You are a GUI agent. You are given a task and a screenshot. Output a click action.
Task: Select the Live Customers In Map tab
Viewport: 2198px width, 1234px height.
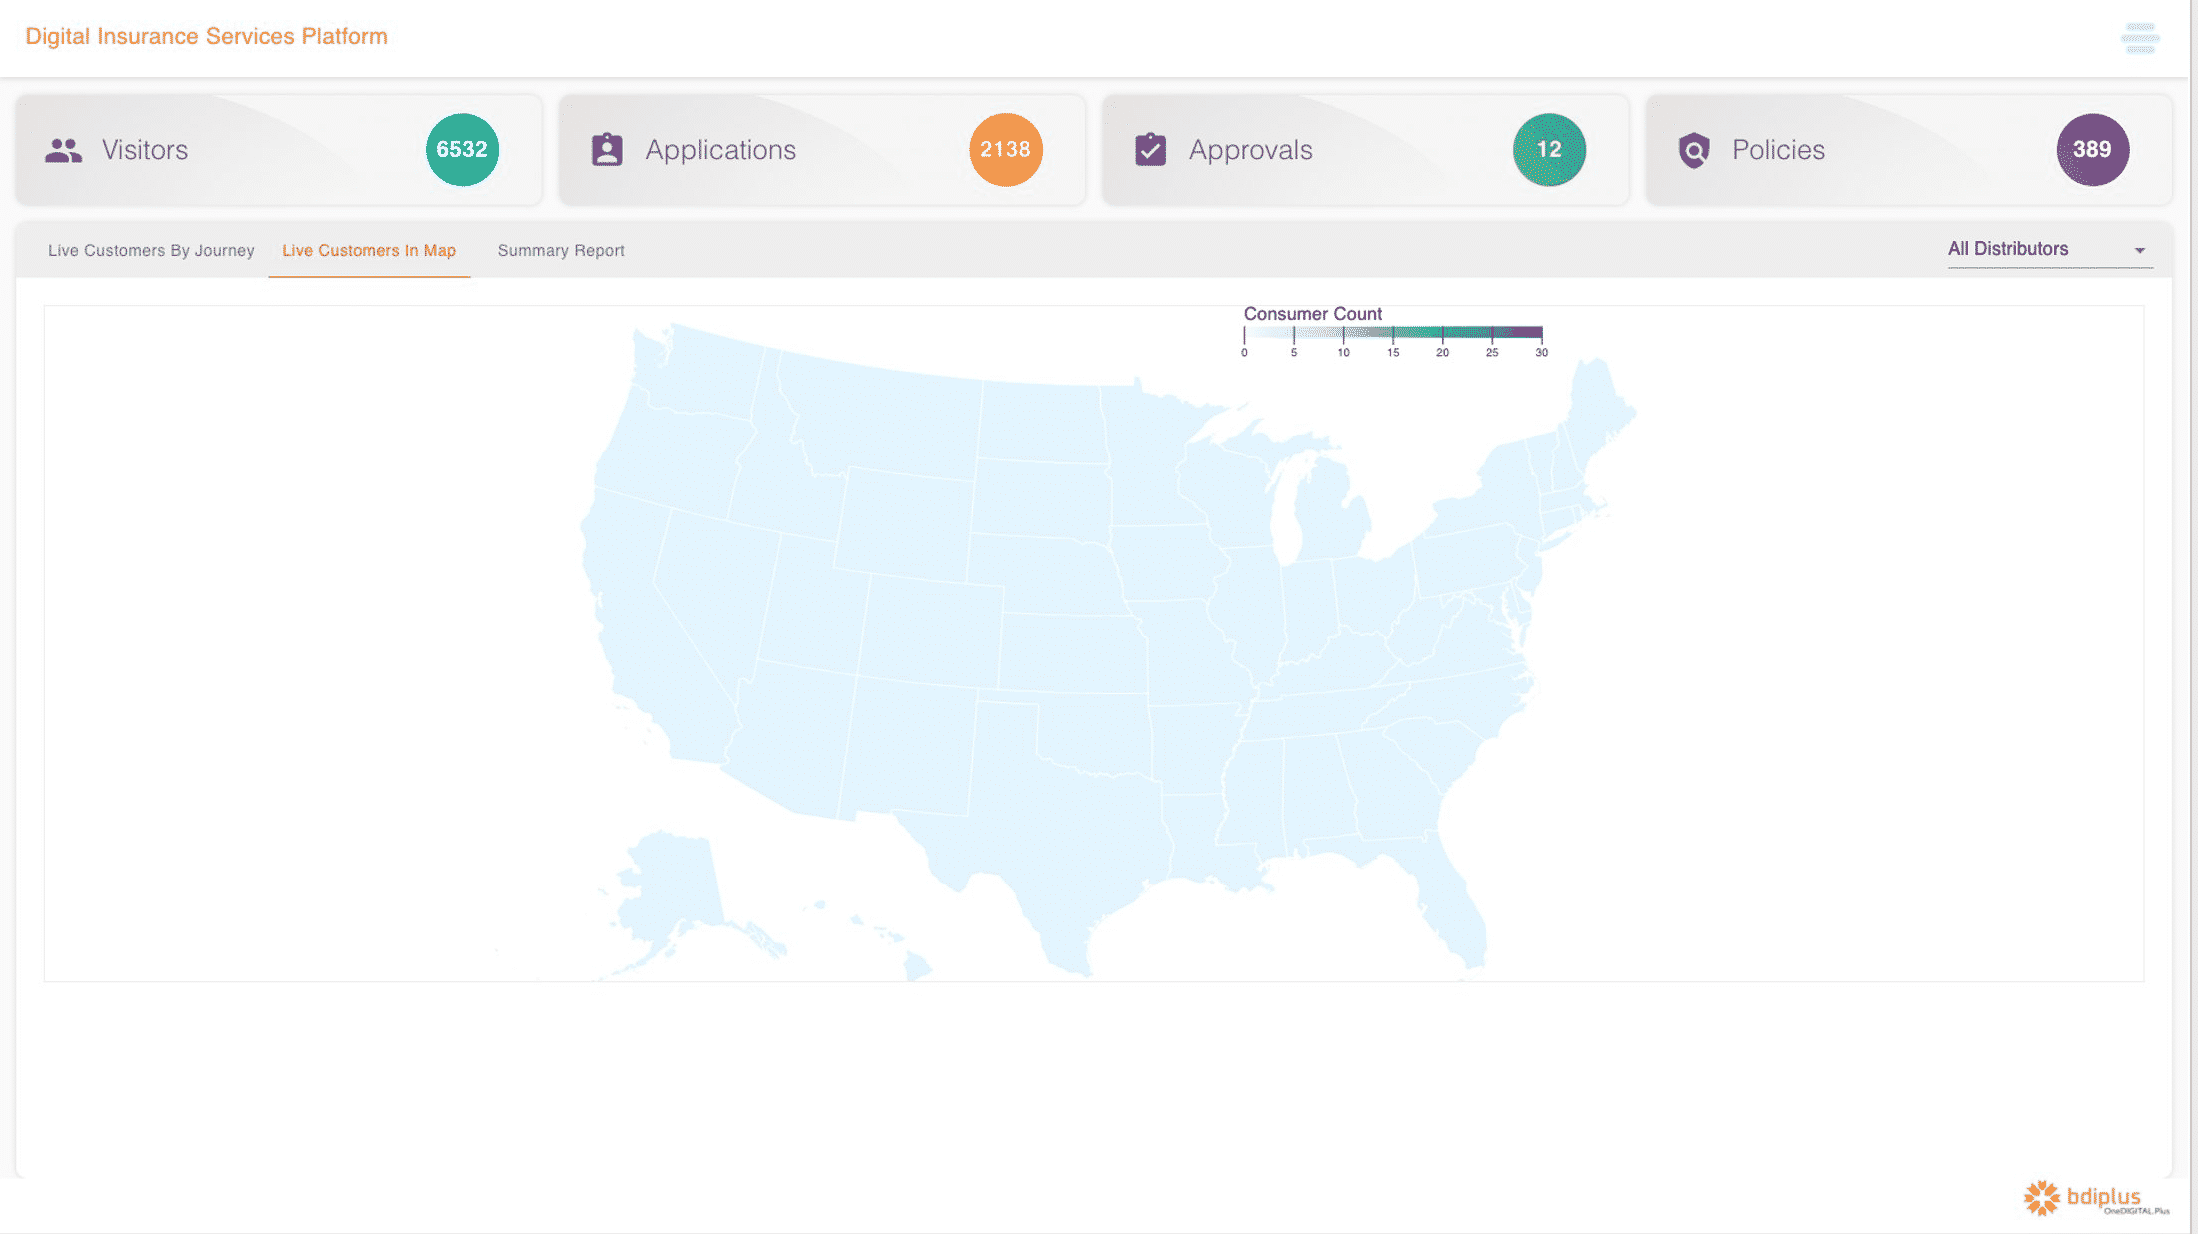coord(369,250)
